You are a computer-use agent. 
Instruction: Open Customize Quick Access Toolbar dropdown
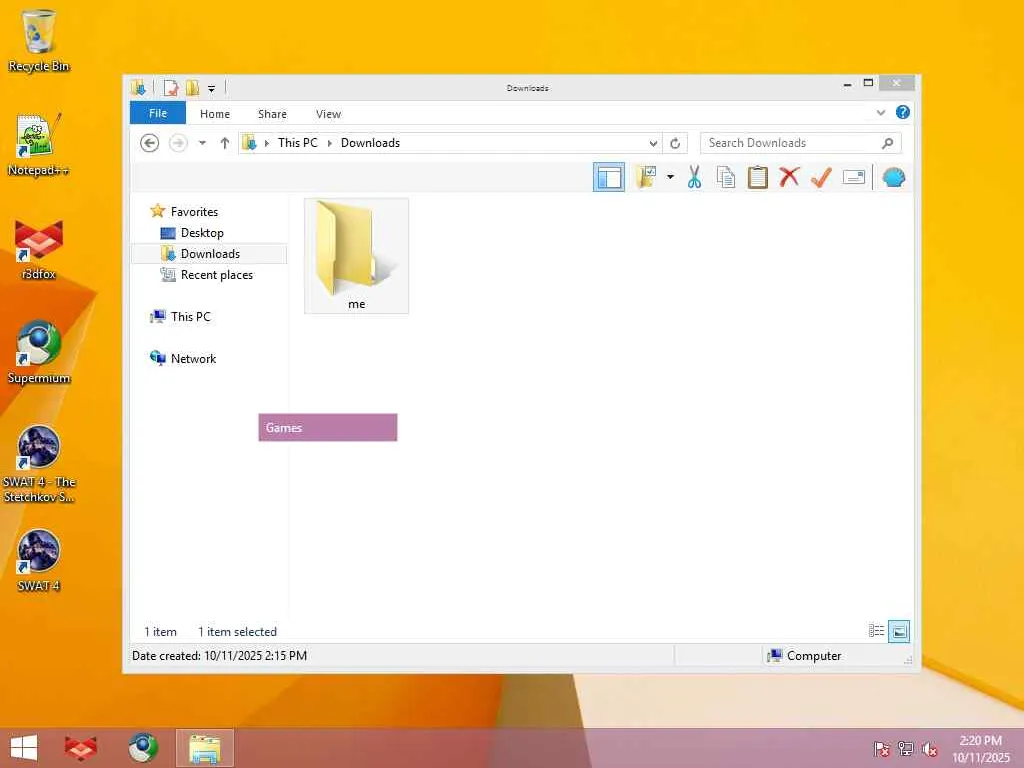pos(211,88)
